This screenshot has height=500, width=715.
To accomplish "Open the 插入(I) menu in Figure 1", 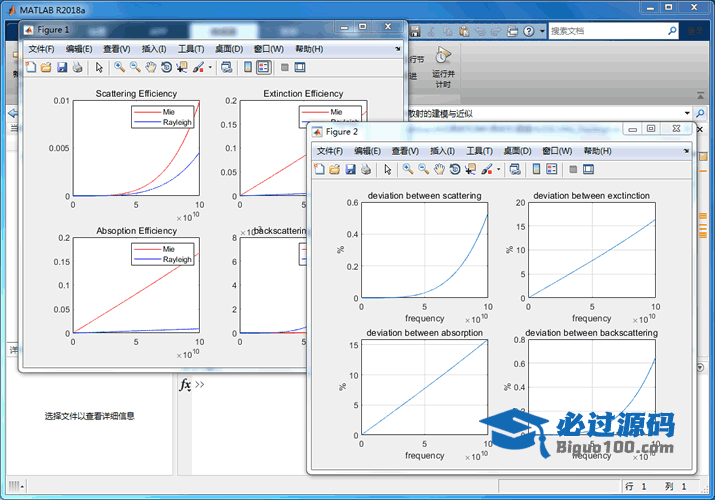I will pyautogui.click(x=154, y=49).
